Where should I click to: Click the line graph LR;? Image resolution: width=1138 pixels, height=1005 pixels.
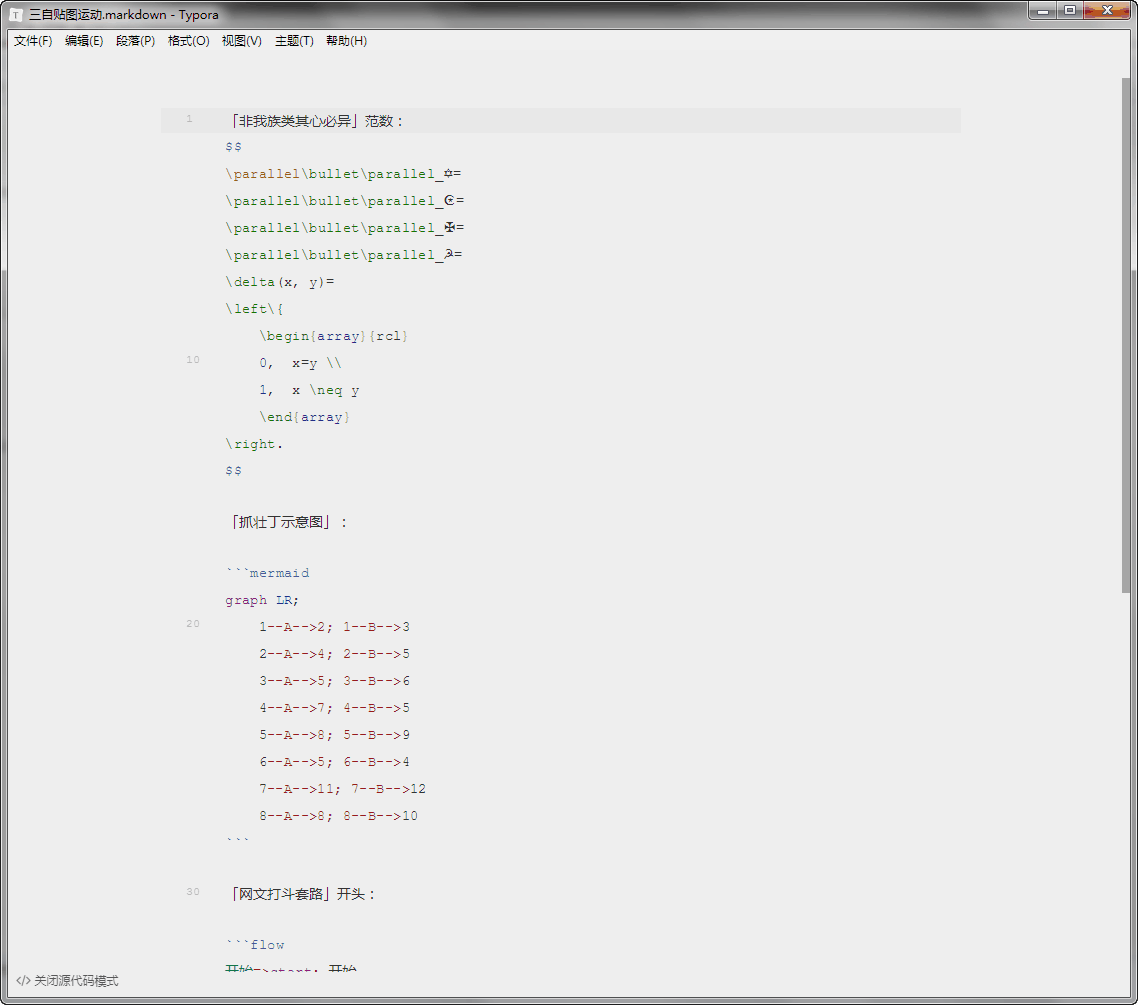tap(262, 600)
